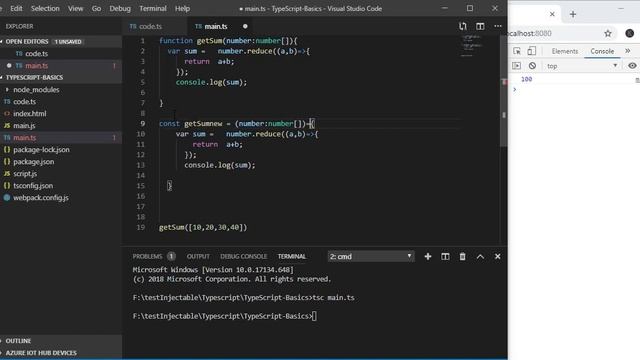Switch to the code.ts editor tab
Screen dimensions: 640x360
pos(150,26)
